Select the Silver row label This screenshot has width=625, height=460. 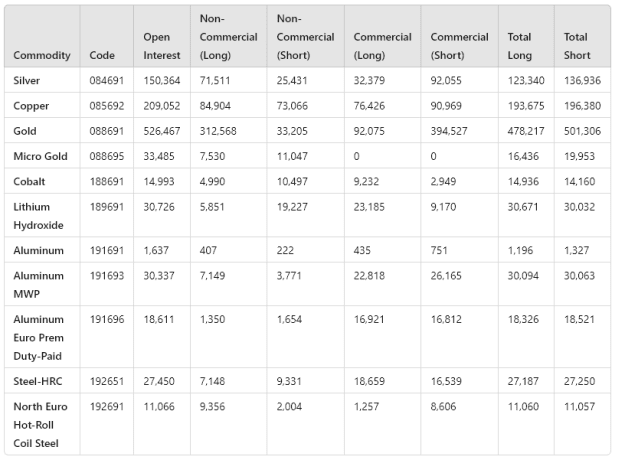[x=27, y=81]
